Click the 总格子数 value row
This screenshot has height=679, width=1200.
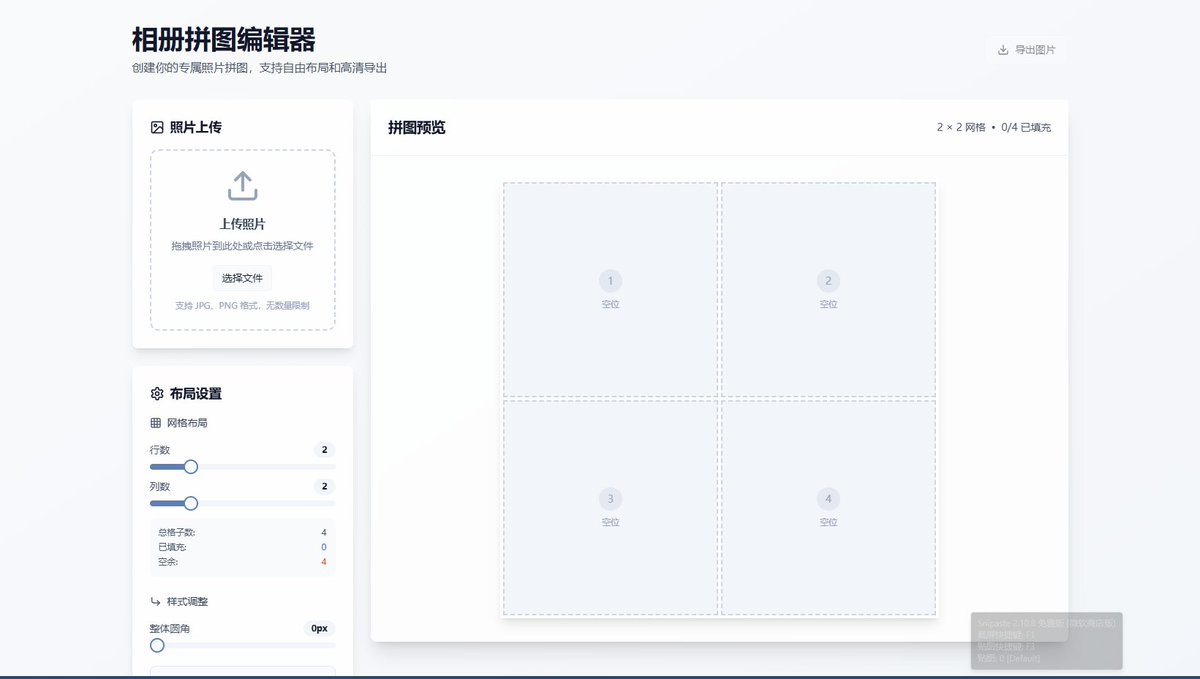pyautogui.click(x=242, y=532)
